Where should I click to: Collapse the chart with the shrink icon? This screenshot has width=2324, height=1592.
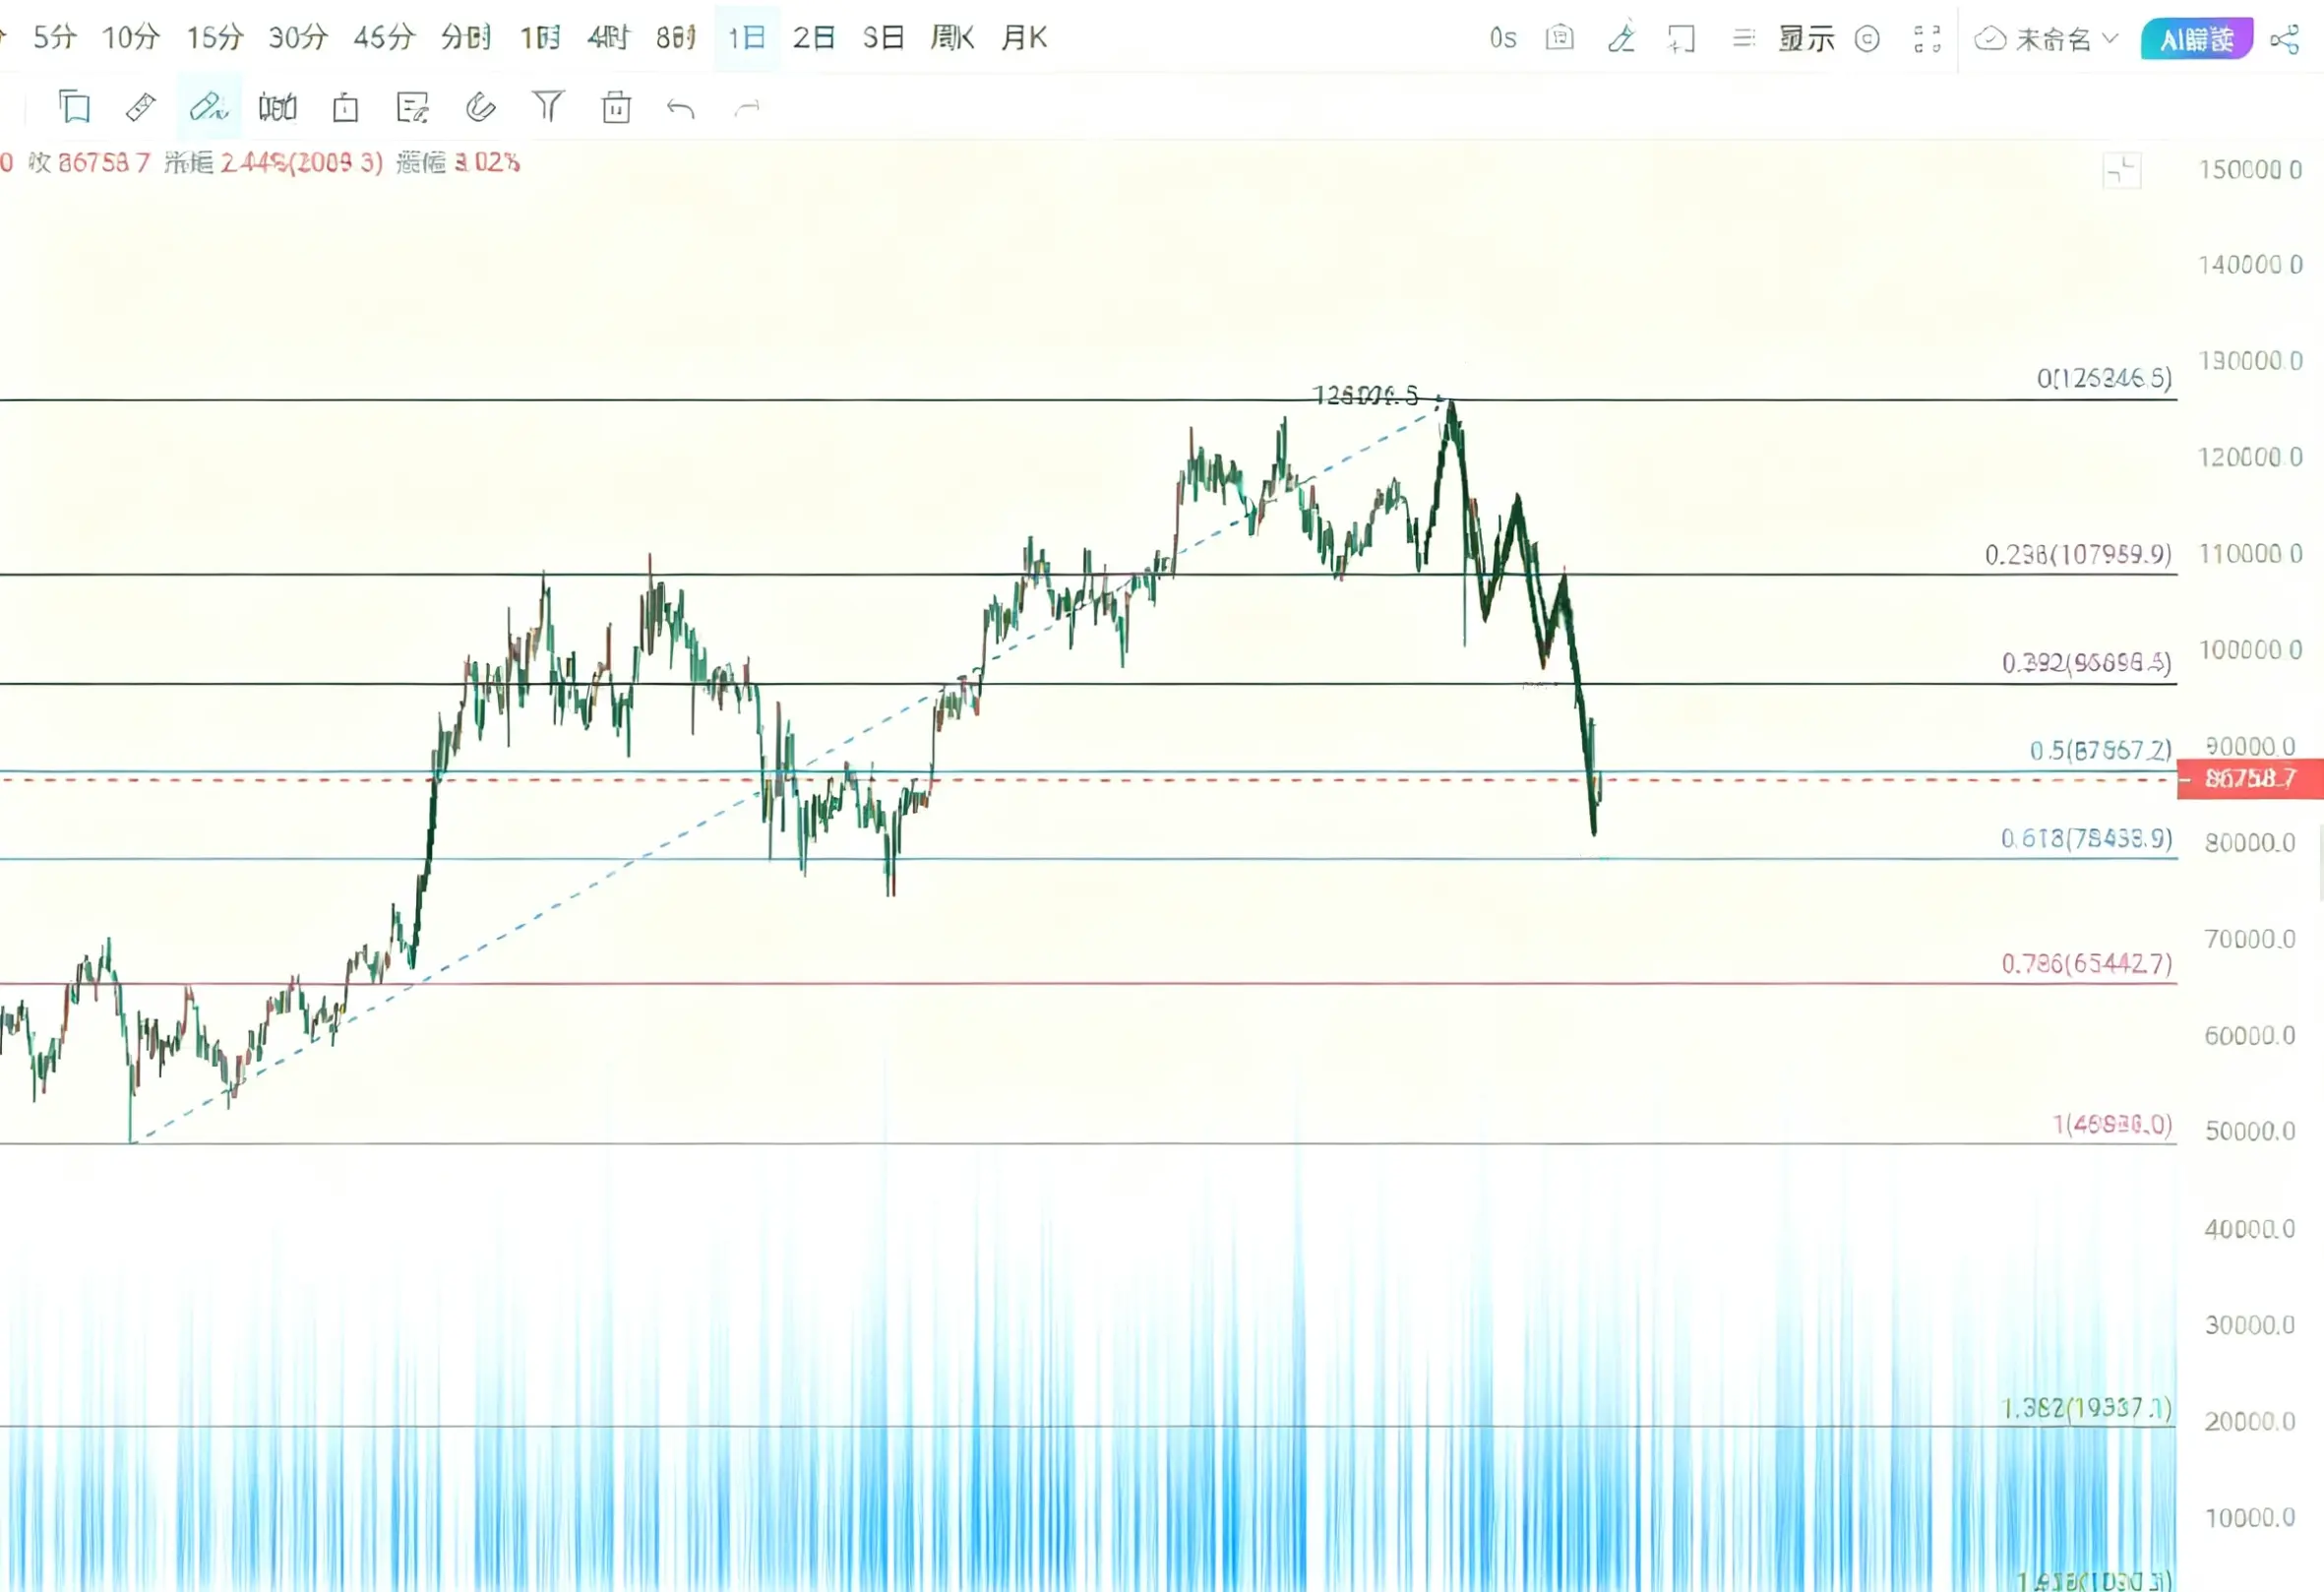[x=2121, y=171]
